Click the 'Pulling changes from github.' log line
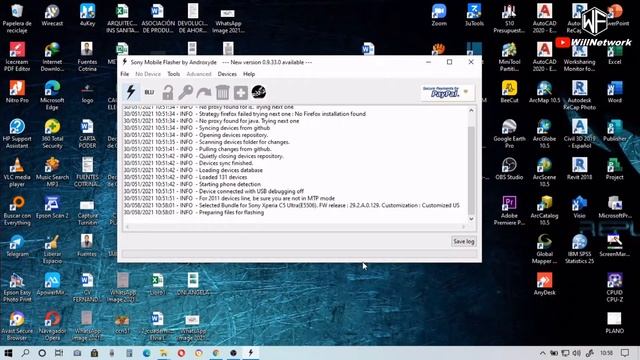640x360 pixels. [198, 149]
